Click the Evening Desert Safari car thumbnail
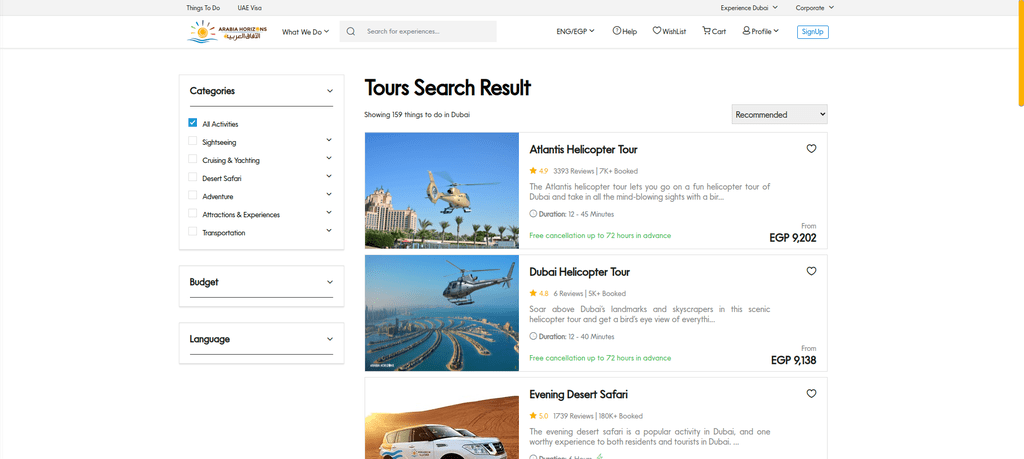1024x459 pixels. tap(441, 419)
